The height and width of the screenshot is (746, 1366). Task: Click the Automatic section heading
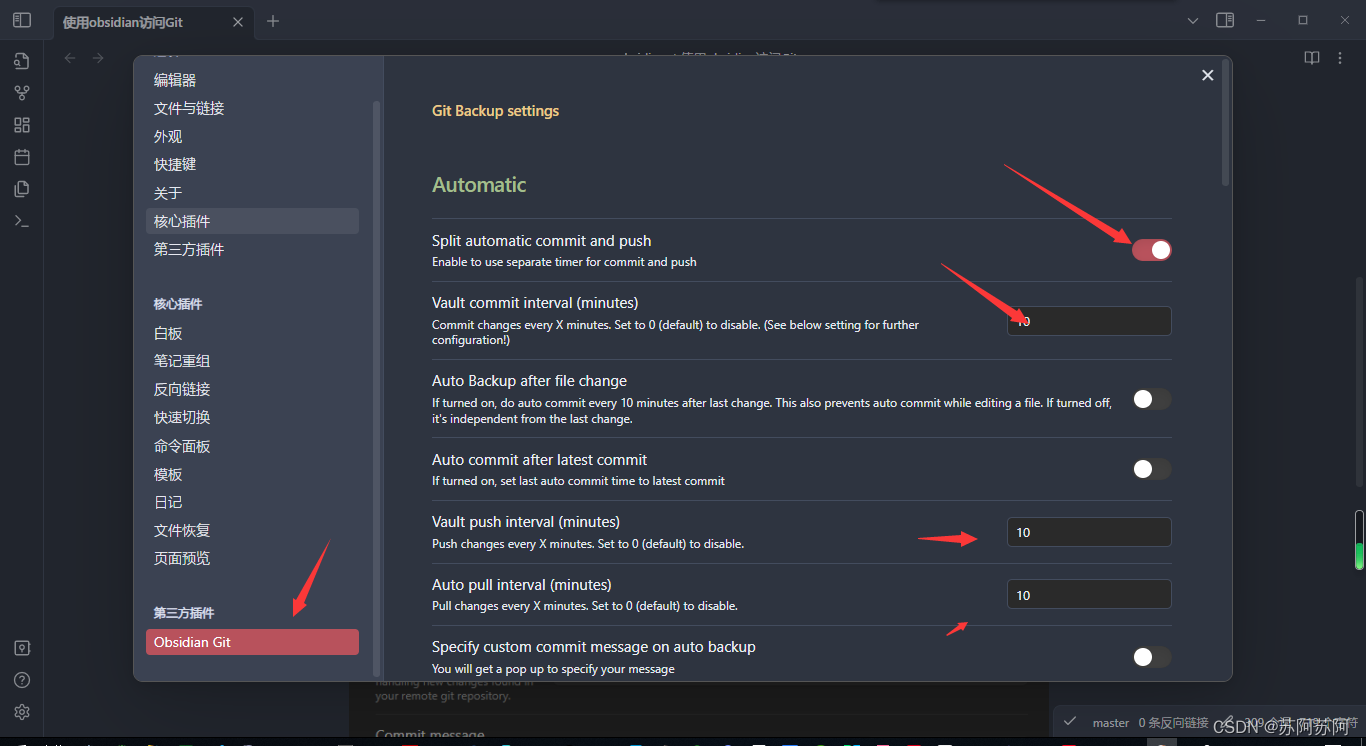[x=479, y=185]
